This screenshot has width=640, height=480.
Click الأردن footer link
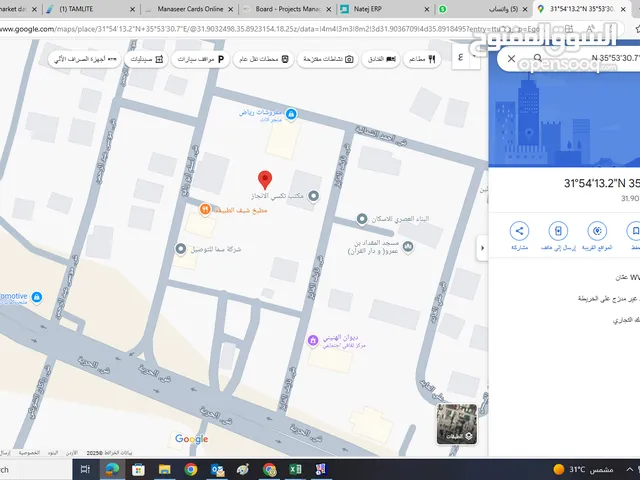coord(72,453)
